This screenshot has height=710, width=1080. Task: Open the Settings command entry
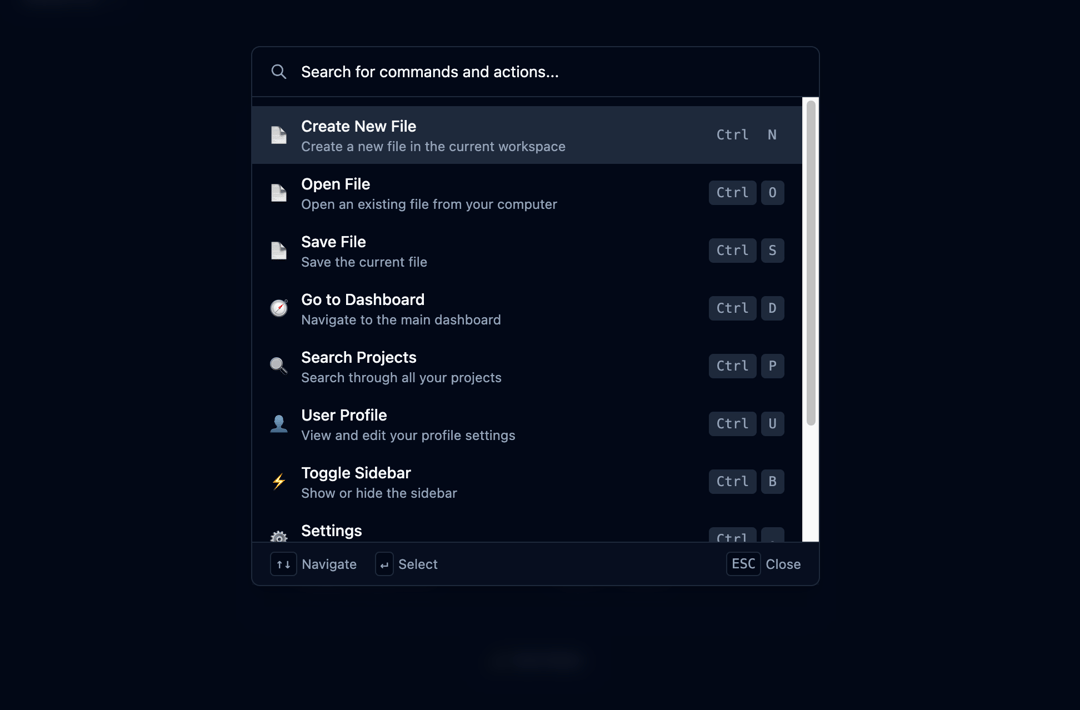point(527,527)
